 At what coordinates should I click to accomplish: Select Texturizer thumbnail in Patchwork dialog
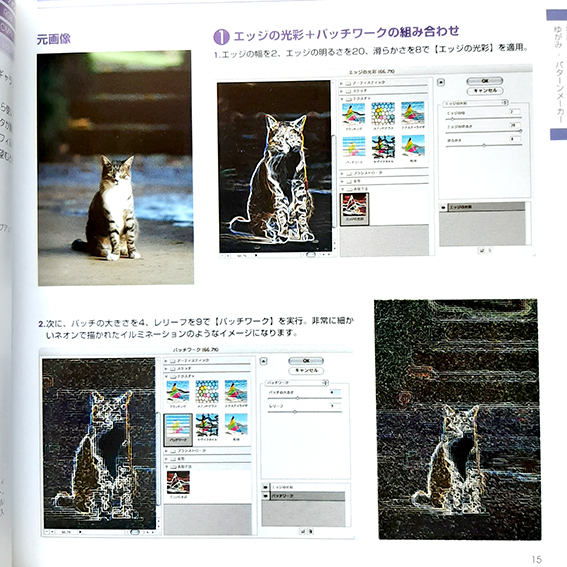pyautogui.click(x=236, y=391)
